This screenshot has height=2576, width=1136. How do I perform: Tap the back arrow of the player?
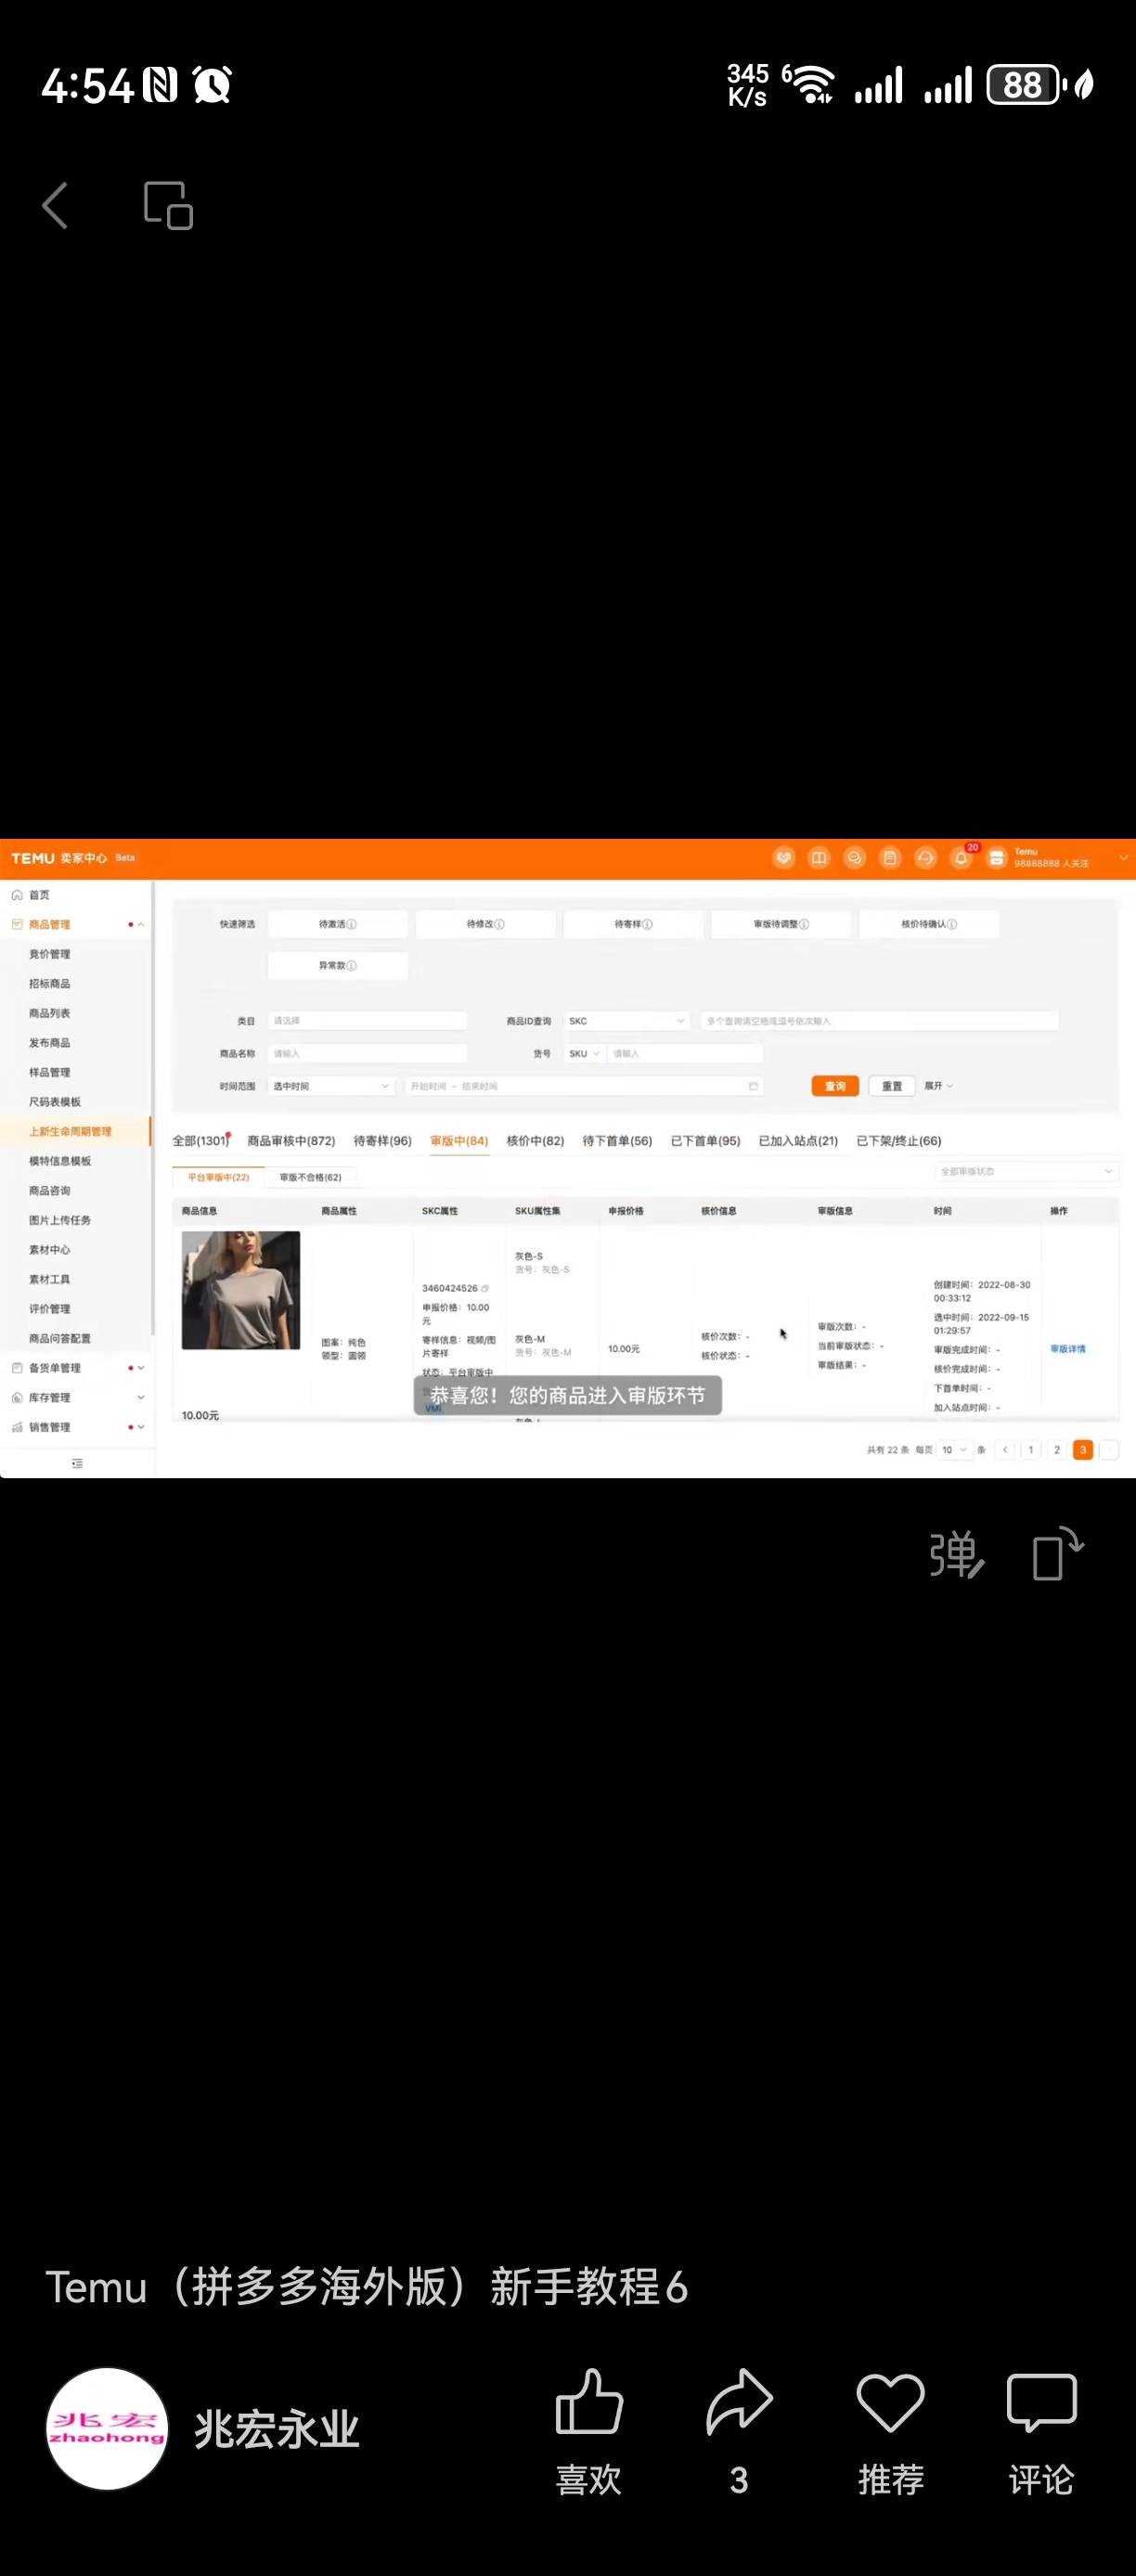[56, 206]
